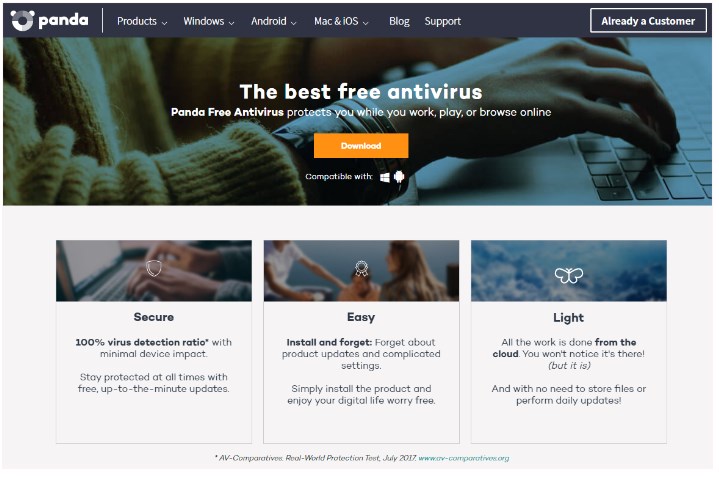Expand the Windows menu chevron
This screenshot has height=477, width=719.
click(x=232, y=22)
